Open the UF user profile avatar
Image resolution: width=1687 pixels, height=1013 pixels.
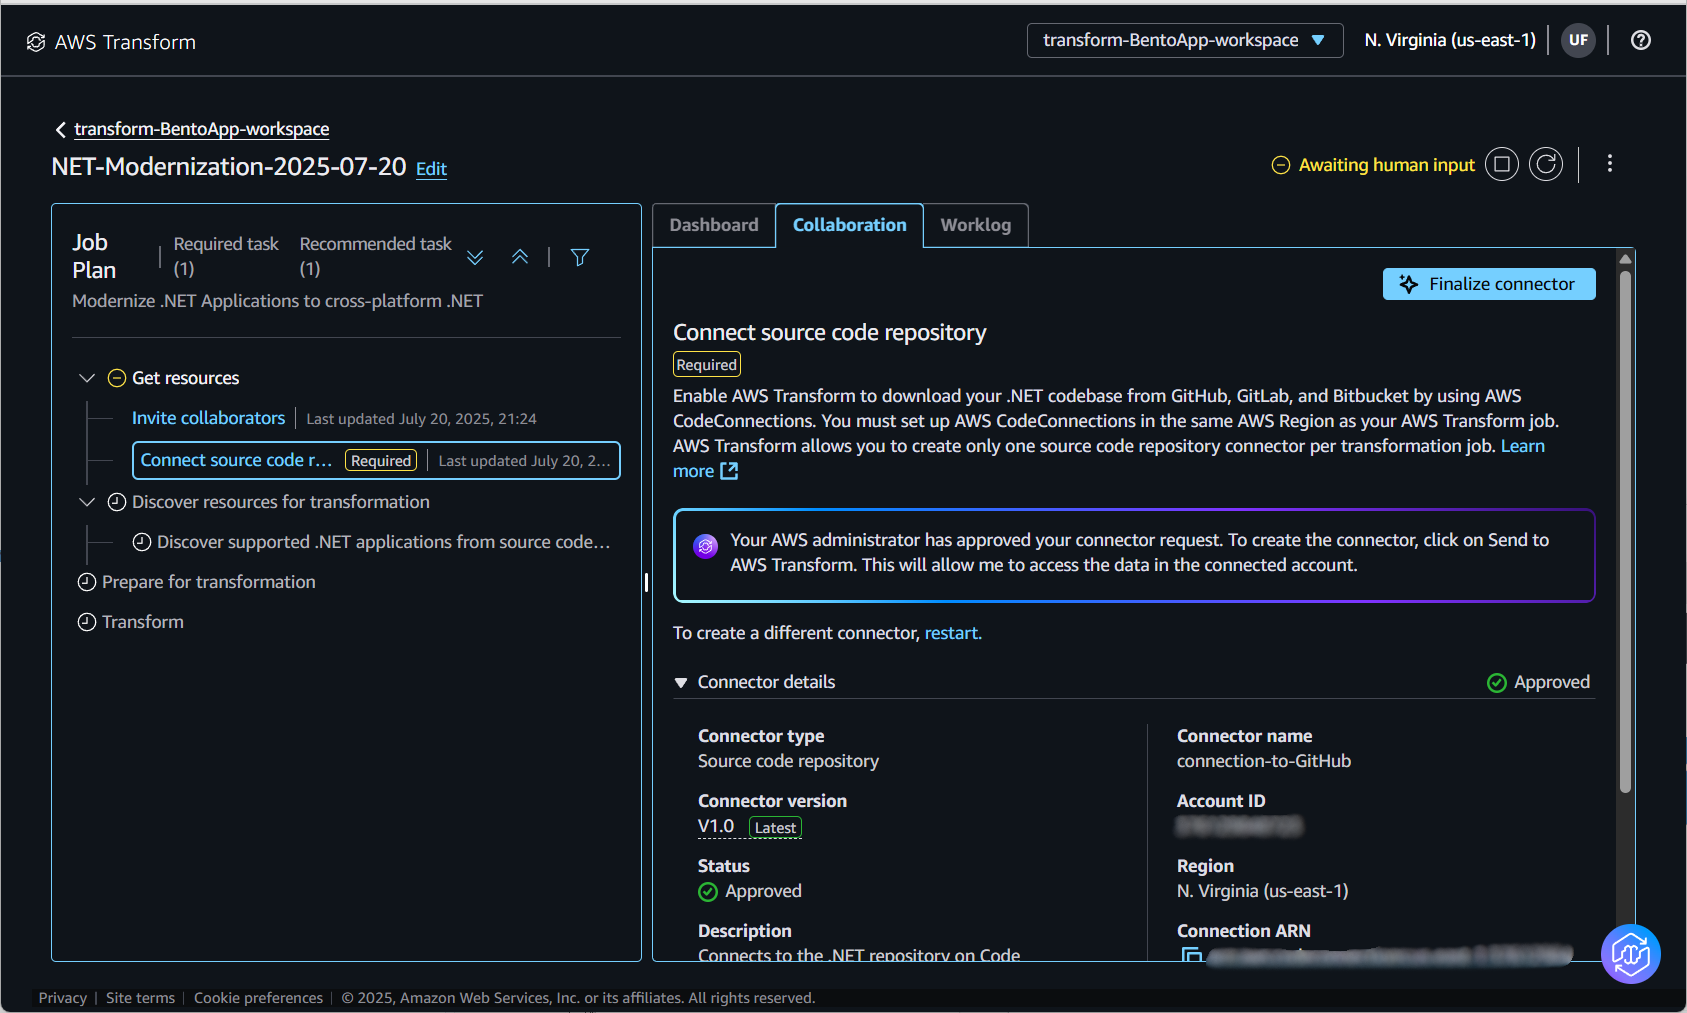tap(1578, 40)
